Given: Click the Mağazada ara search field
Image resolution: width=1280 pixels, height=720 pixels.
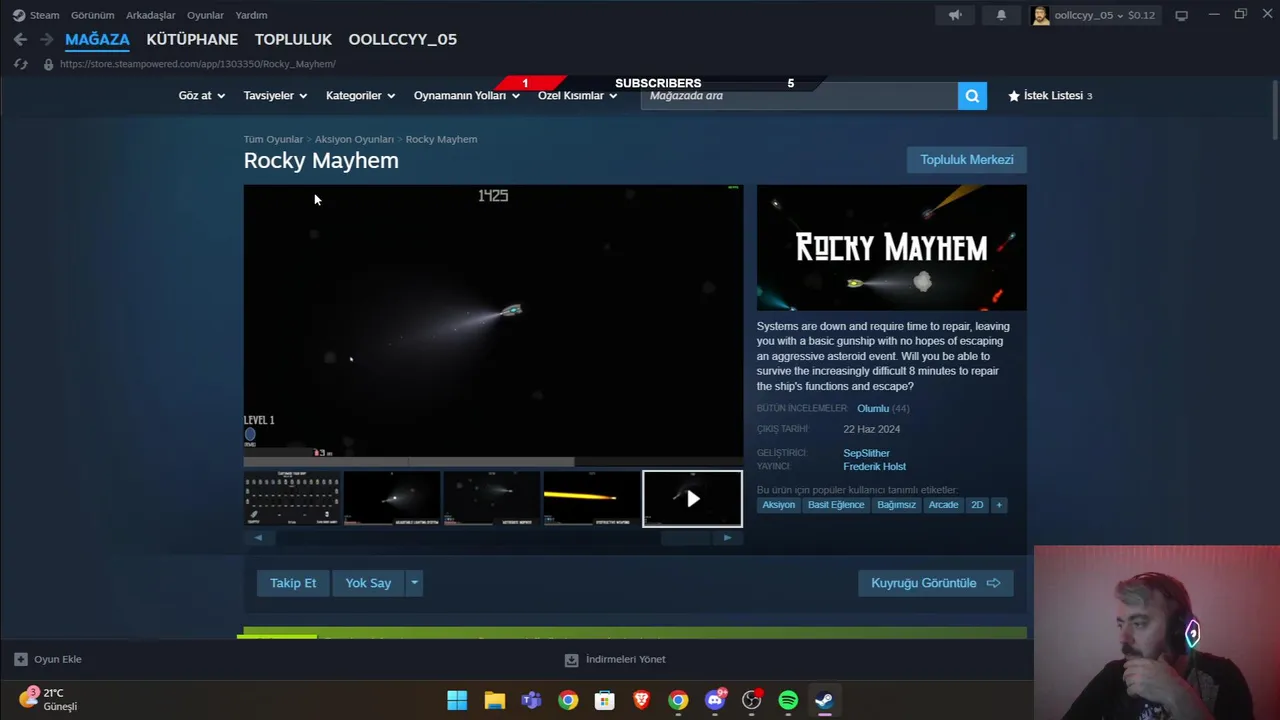Looking at the screenshot, I should click(x=799, y=96).
